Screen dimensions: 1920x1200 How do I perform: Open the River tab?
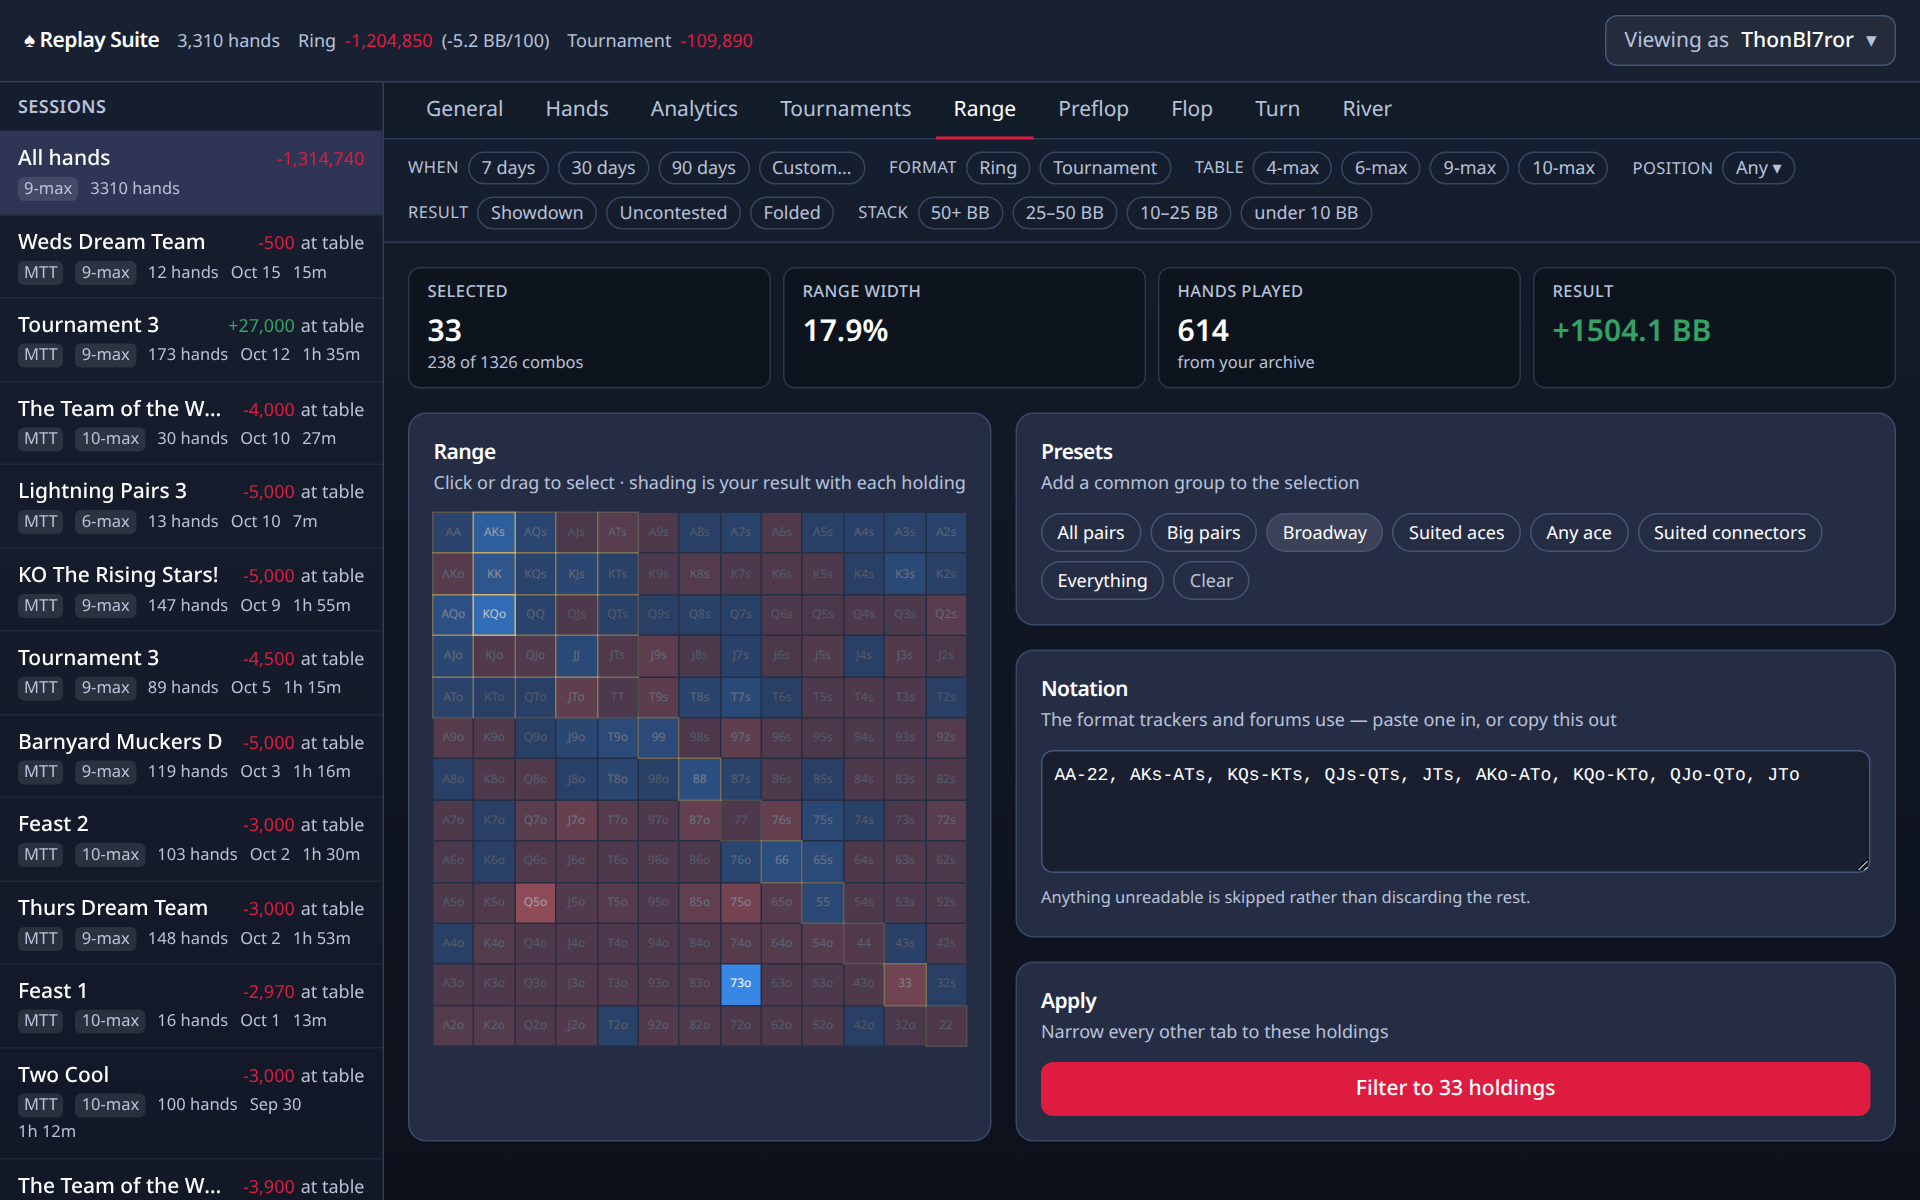1366,109
